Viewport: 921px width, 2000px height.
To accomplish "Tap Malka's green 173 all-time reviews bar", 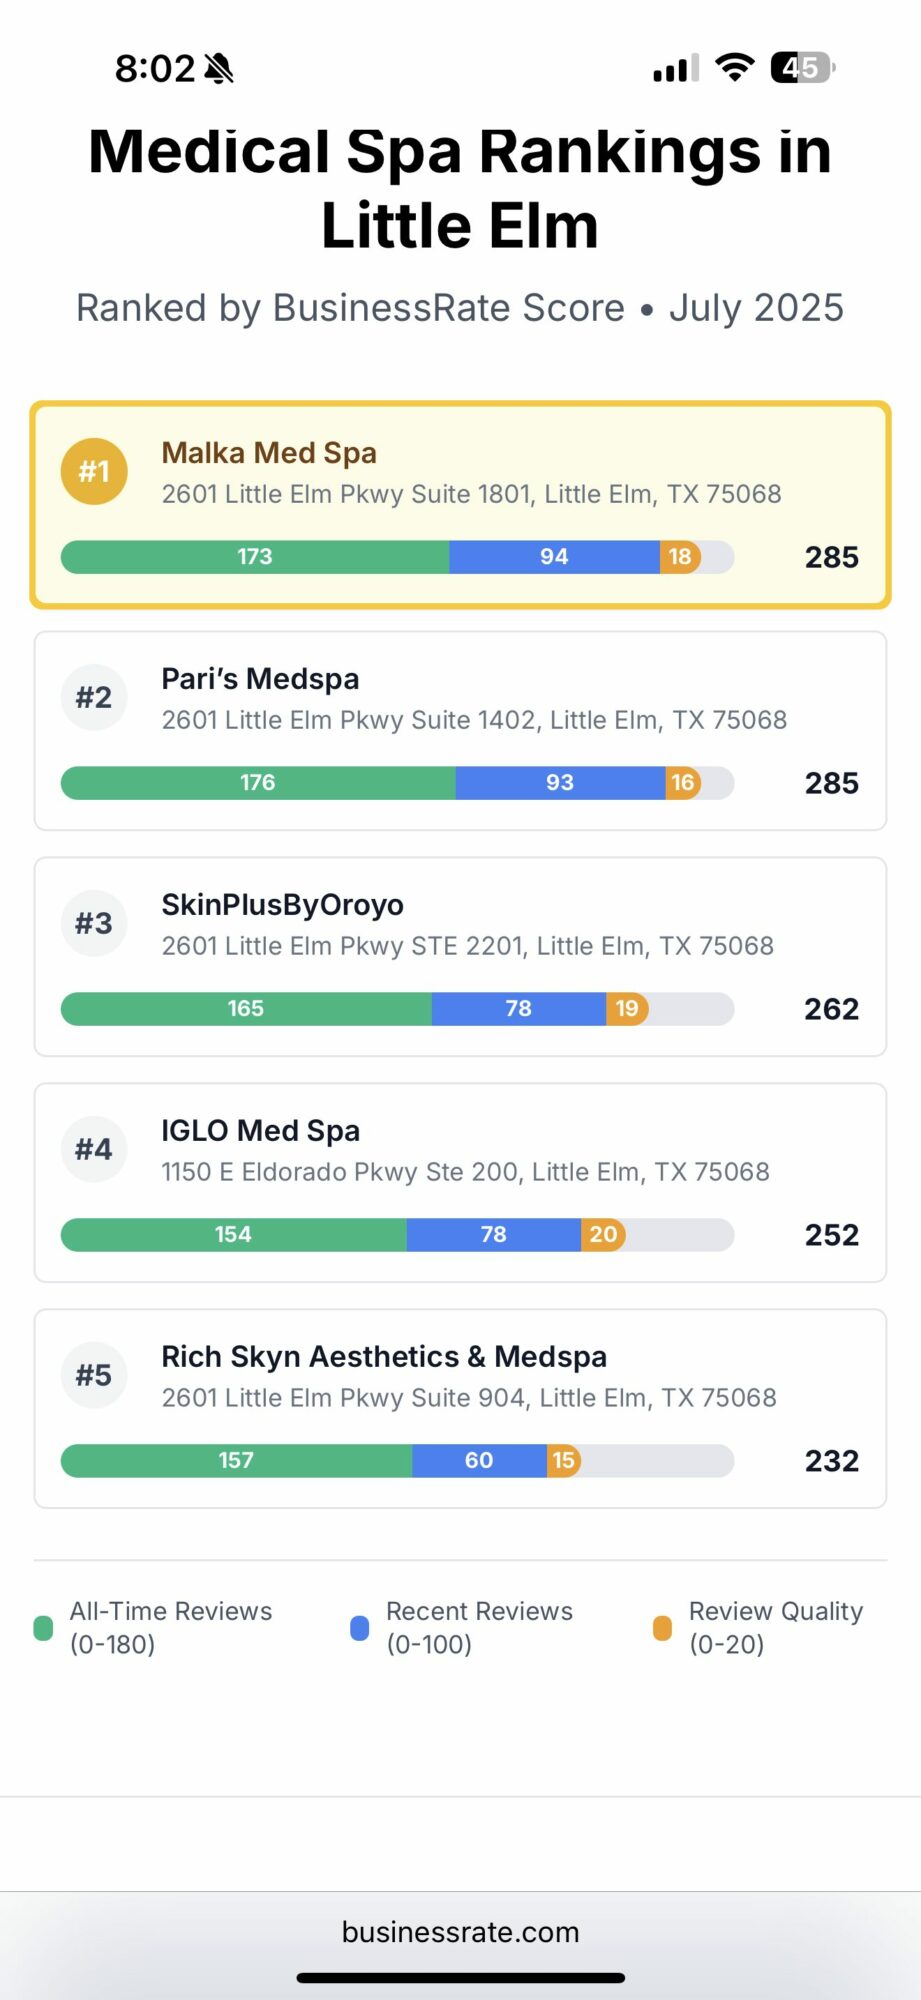I will (255, 557).
